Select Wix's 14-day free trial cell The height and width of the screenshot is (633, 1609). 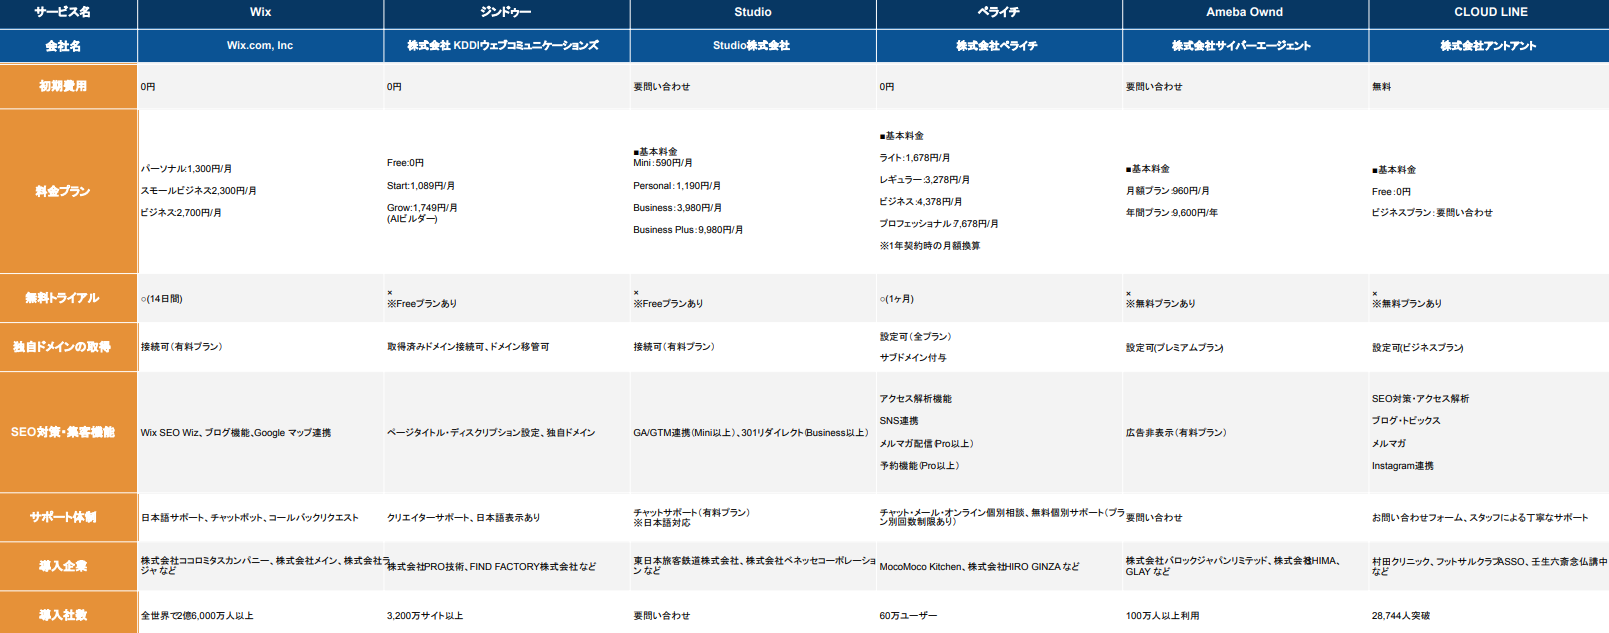tap(162, 299)
